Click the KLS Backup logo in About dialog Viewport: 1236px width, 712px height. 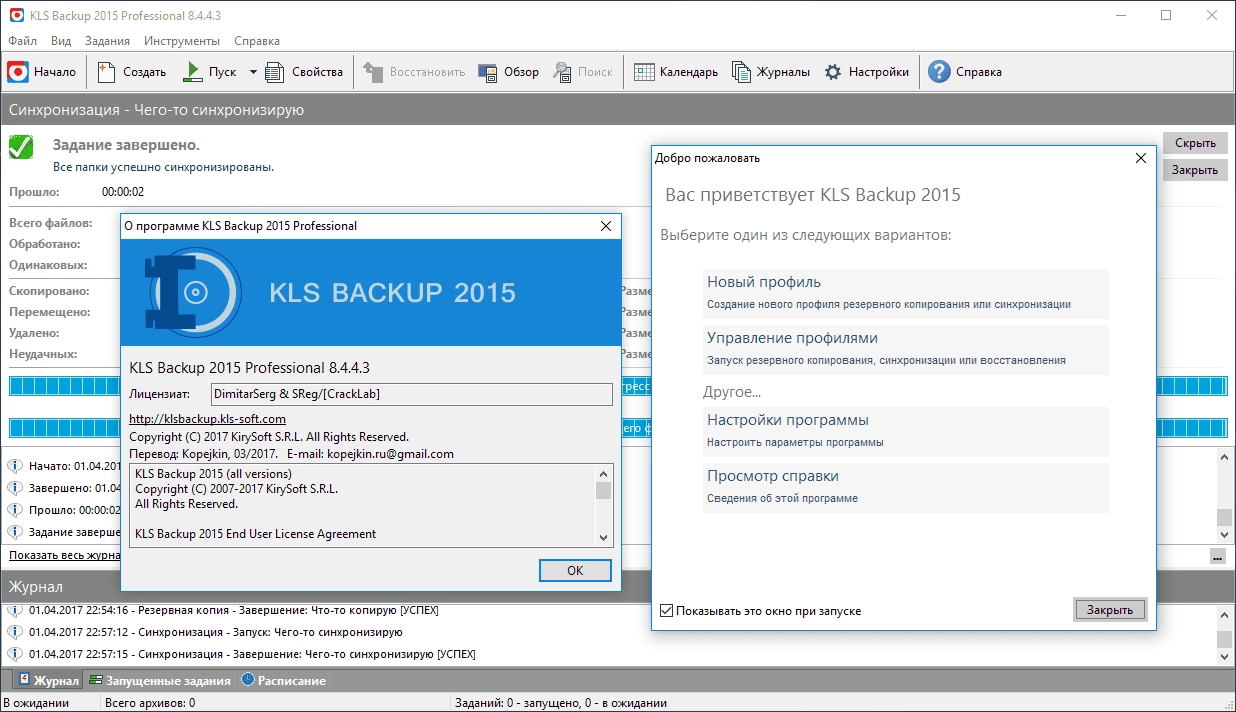click(x=193, y=293)
